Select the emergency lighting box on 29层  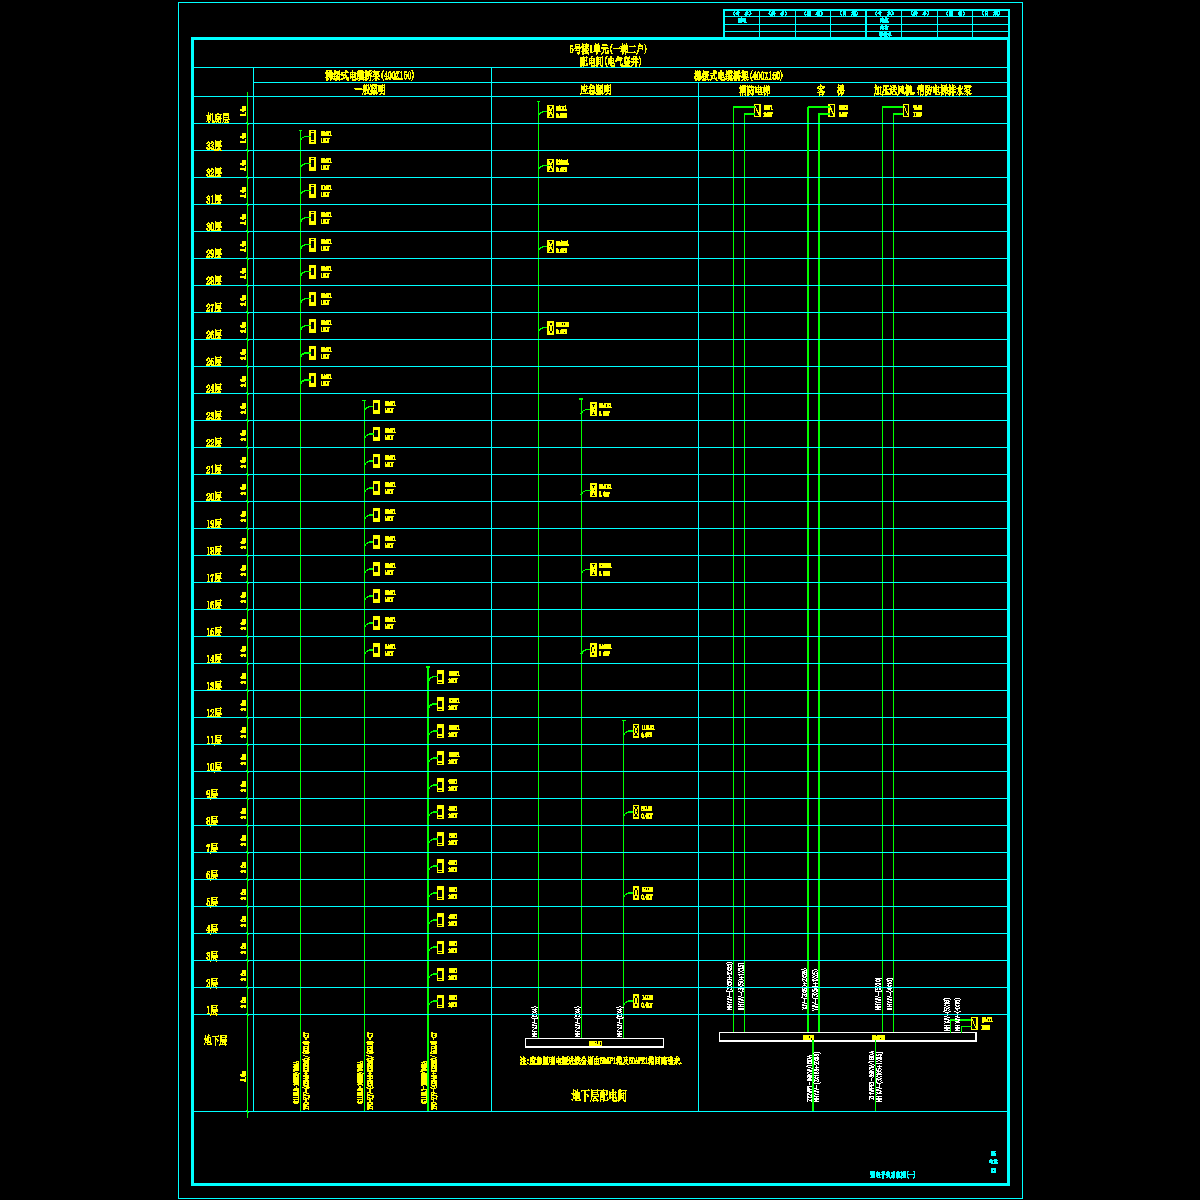tap(550, 246)
